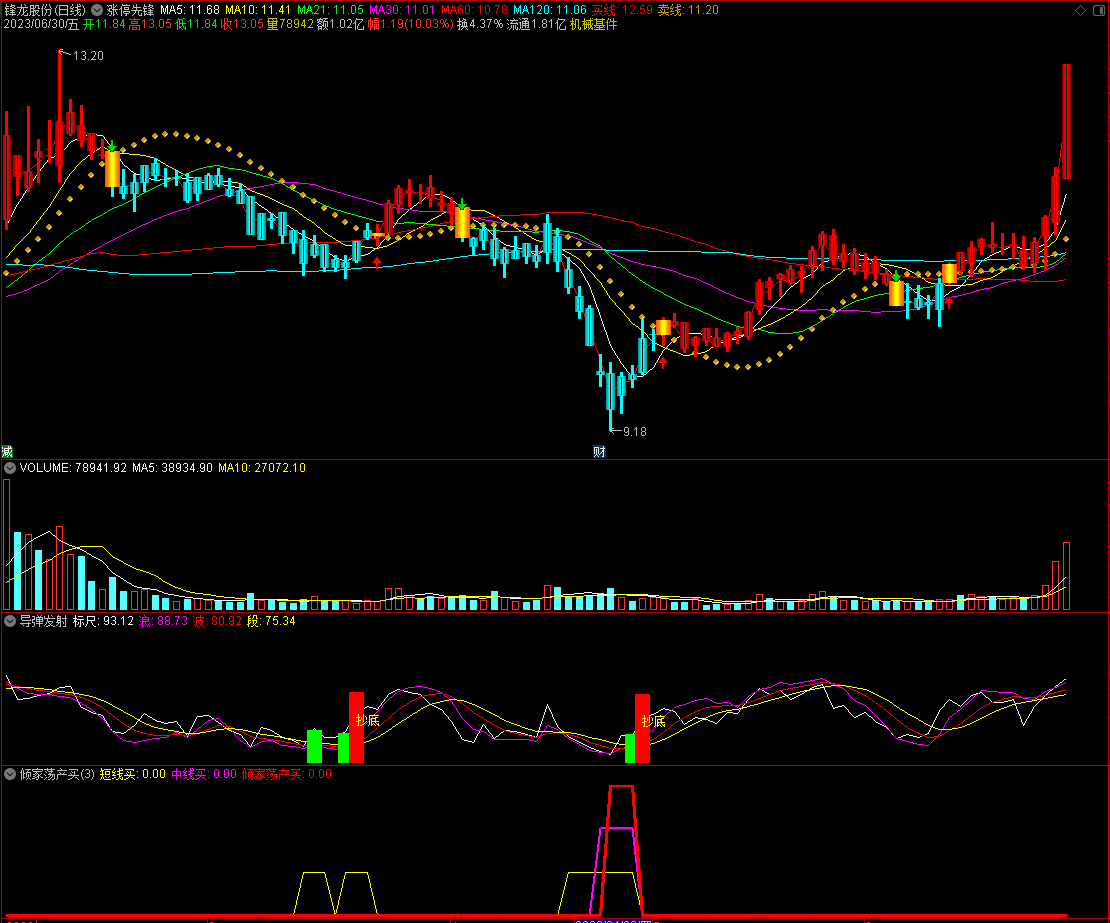The height and width of the screenshot is (923, 1110).
Task: Click the 13.20 high price label
Action: pyautogui.click(x=88, y=56)
